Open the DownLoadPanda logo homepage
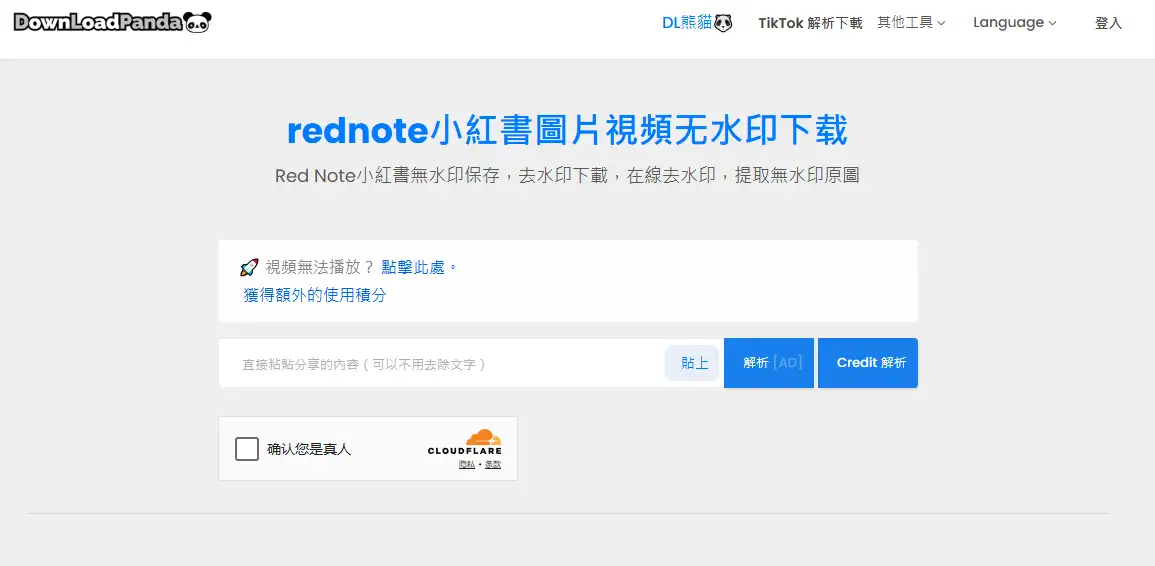This screenshot has width=1155, height=566. coord(112,22)
